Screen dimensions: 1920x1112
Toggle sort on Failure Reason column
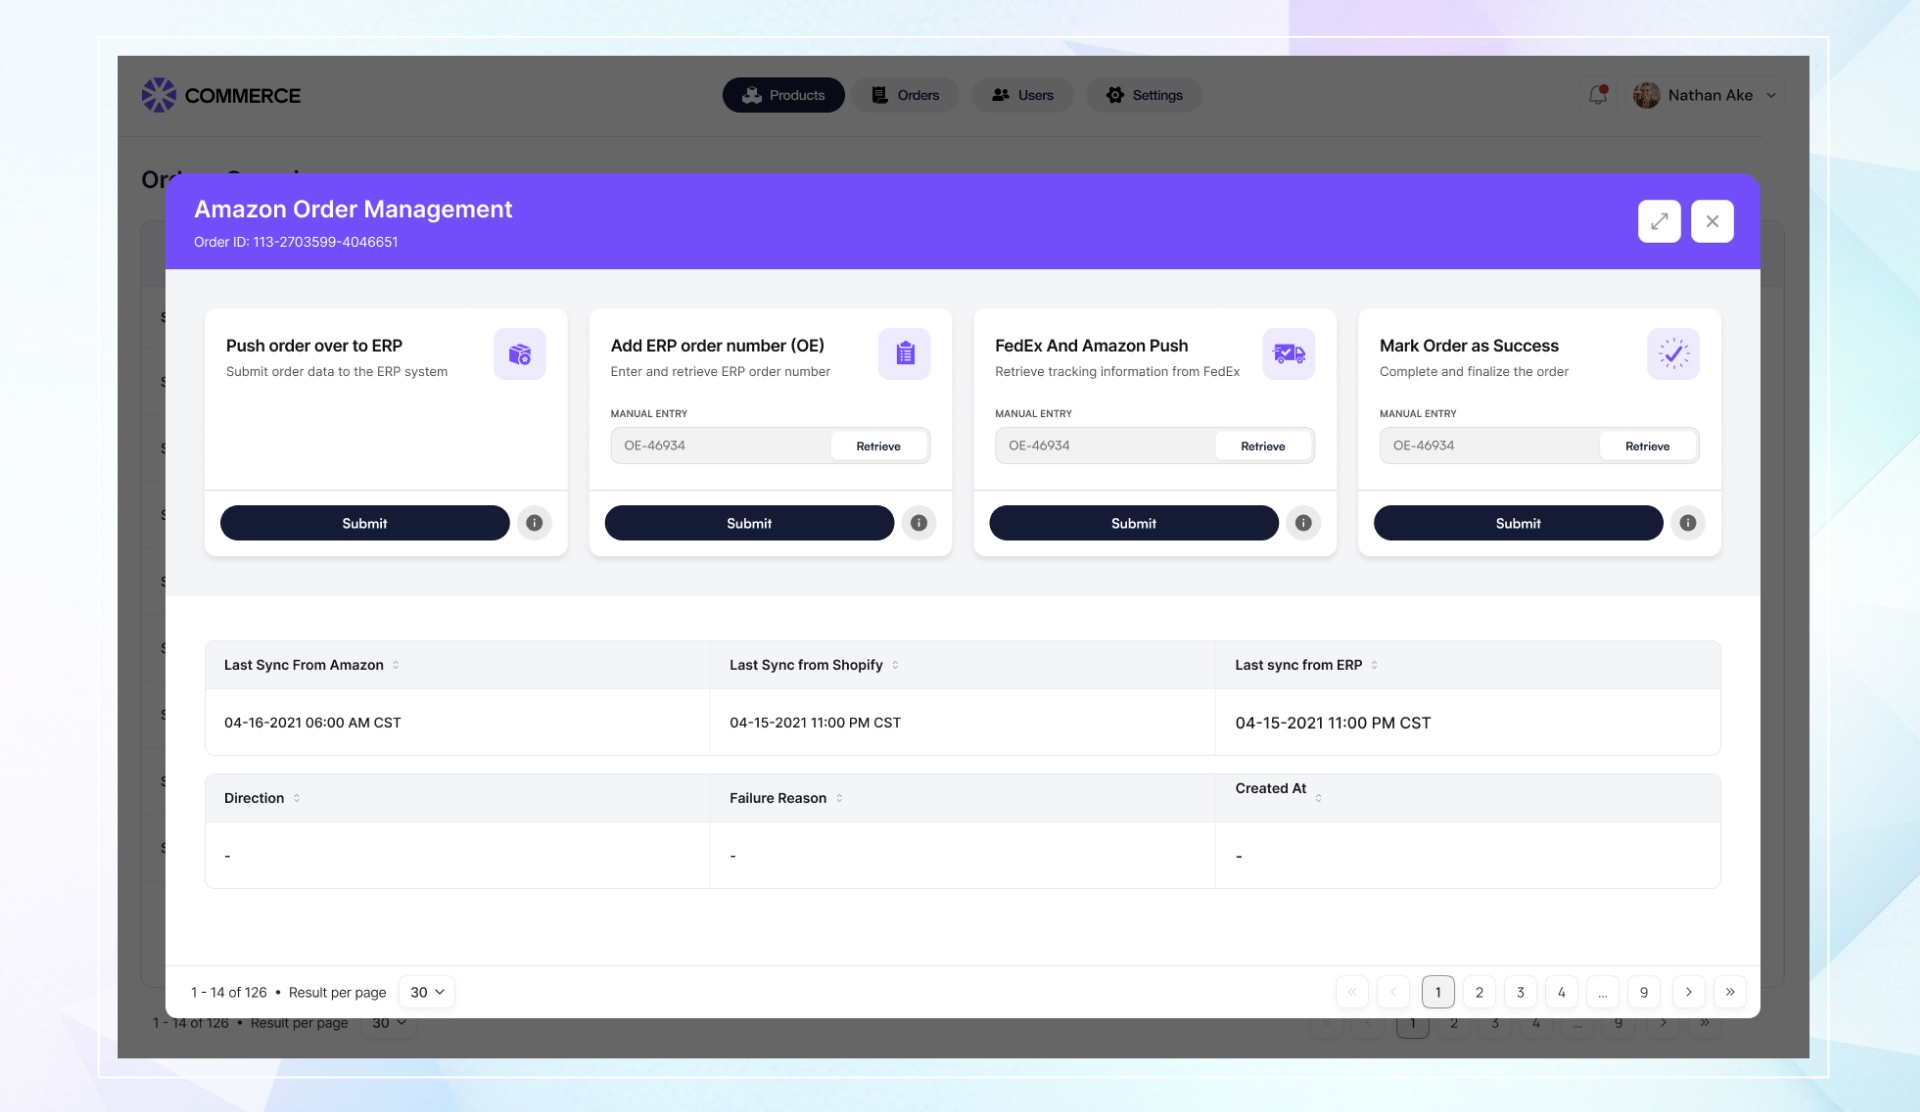(x=839, y=798)
